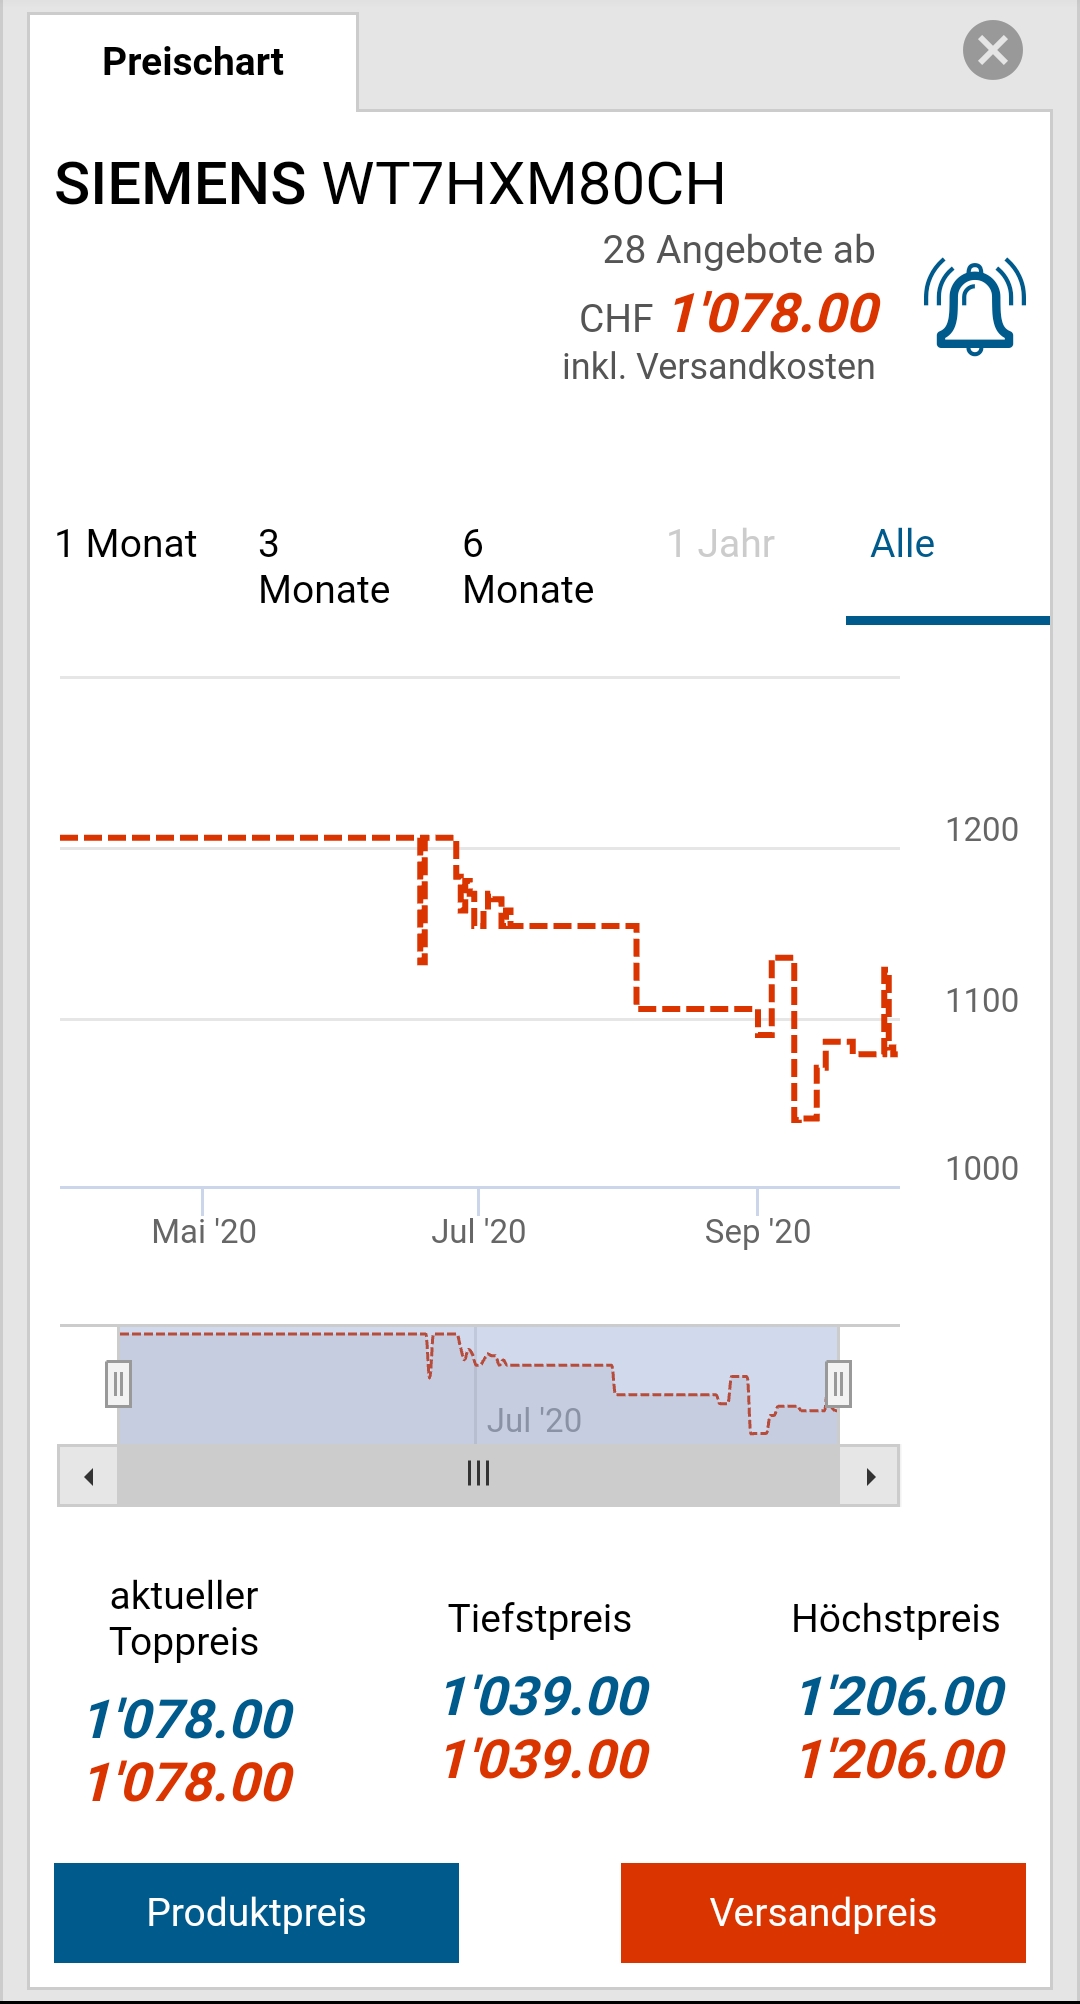This screenshot has height=2004, width=1080.
Task: Click the CHF 1'078.00 offer price
Action: 774,314
